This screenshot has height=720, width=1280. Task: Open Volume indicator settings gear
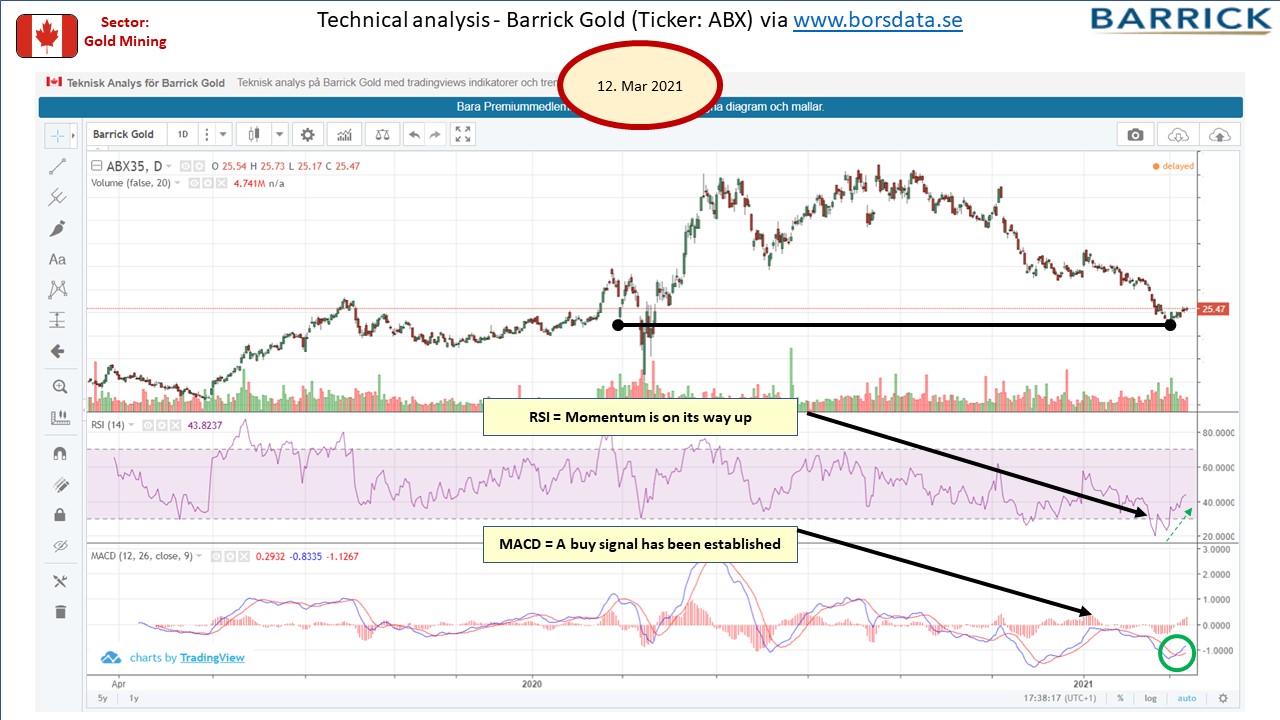(209, 183)
